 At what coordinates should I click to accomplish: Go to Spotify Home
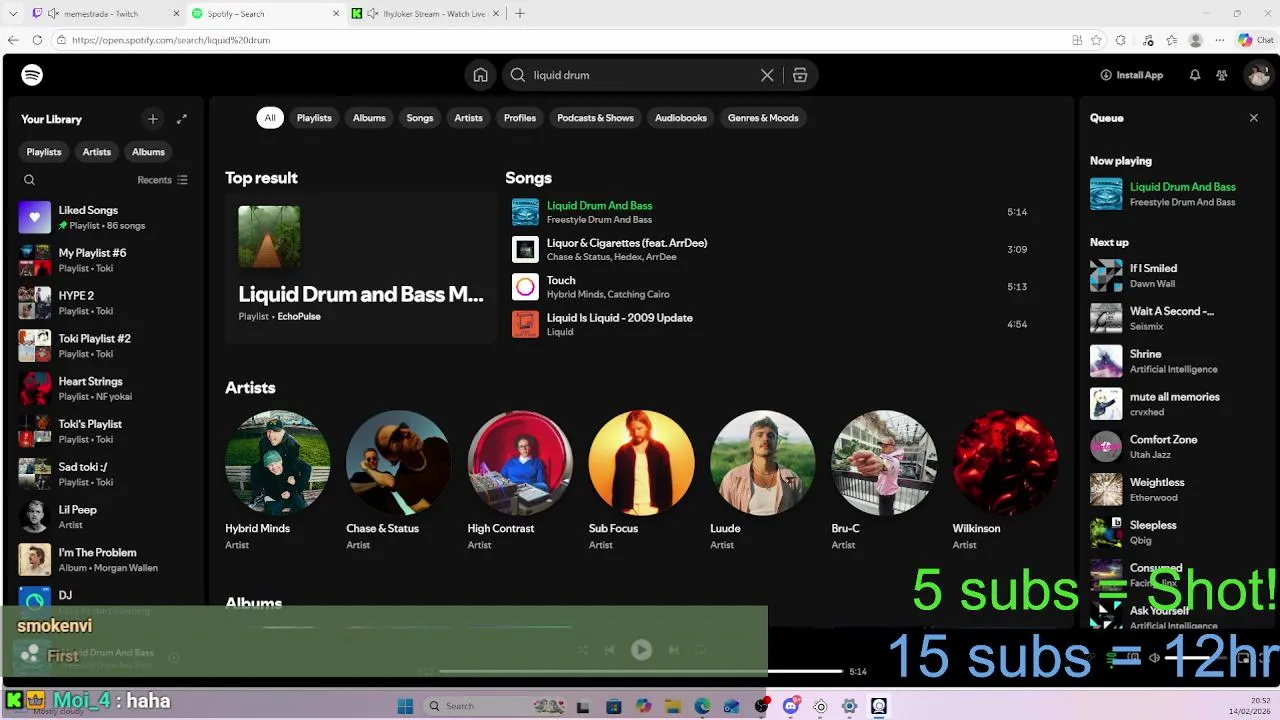coord(481,75)
